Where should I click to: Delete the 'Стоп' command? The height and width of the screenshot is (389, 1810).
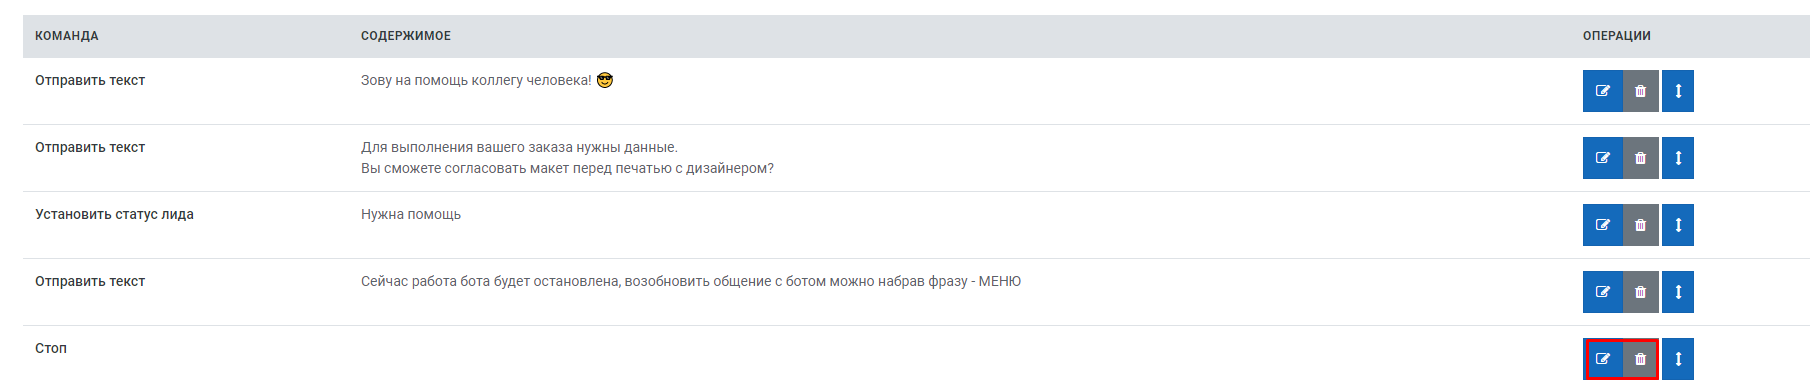coord(1640,359)
